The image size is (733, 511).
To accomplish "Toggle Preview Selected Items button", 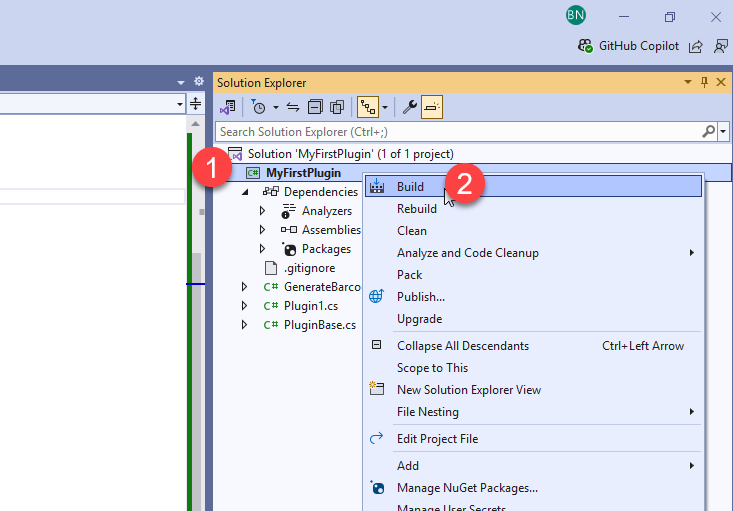I will [x=431, y=108].
